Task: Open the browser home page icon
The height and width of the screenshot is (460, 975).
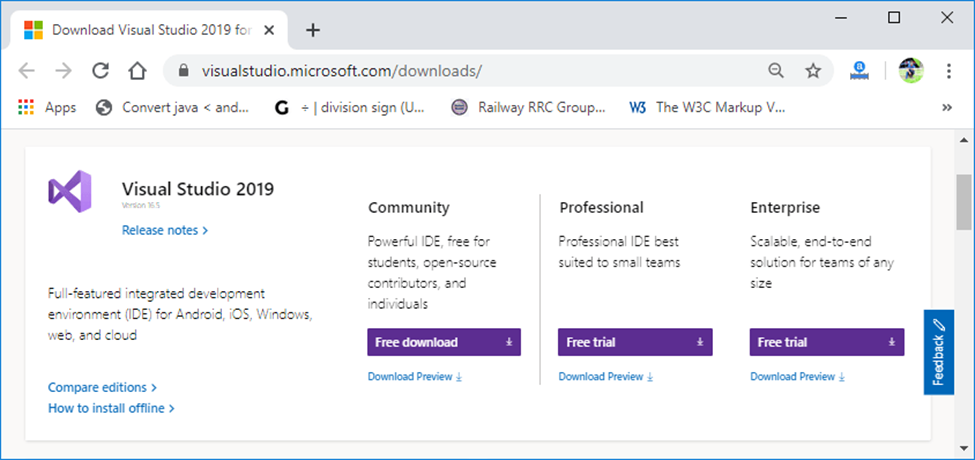Action: pyautogui.click(x=137, y=71)
